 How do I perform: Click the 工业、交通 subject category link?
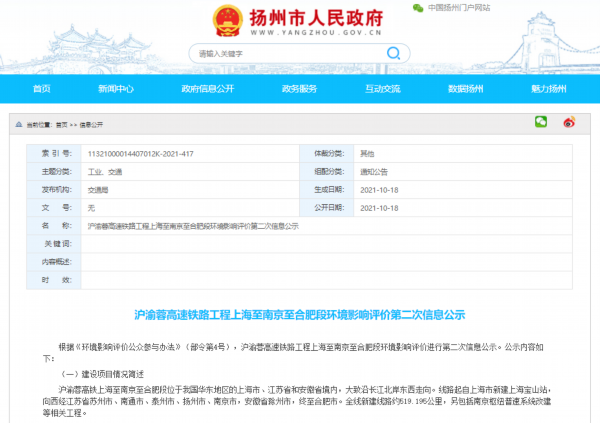click(x=106, y=171)
